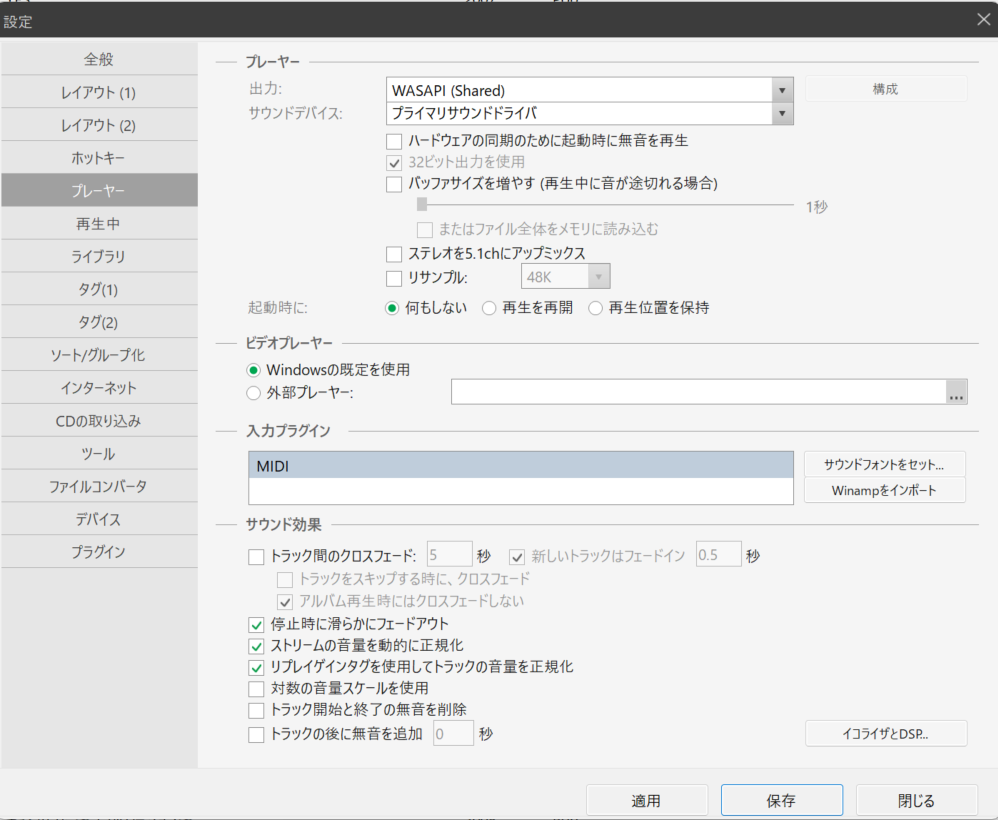998x820 pixels.
Task: Click the buffer size slider handle
Action: [x=422, y=205]
